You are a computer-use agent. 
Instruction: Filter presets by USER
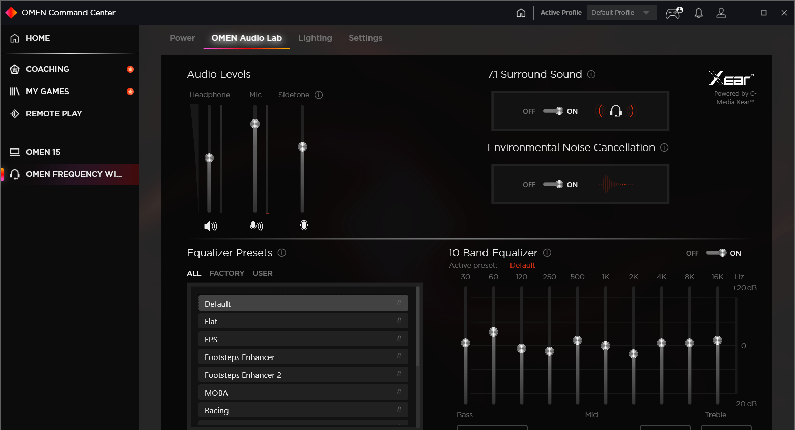point(262,273)
